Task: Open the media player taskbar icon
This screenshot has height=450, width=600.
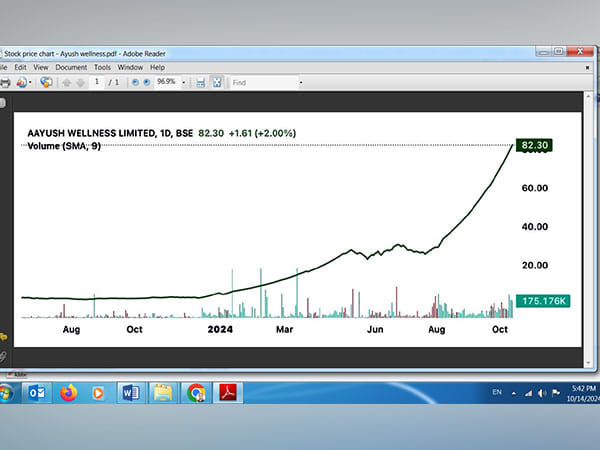Action: pyautogui.click(x=98, y=393)
